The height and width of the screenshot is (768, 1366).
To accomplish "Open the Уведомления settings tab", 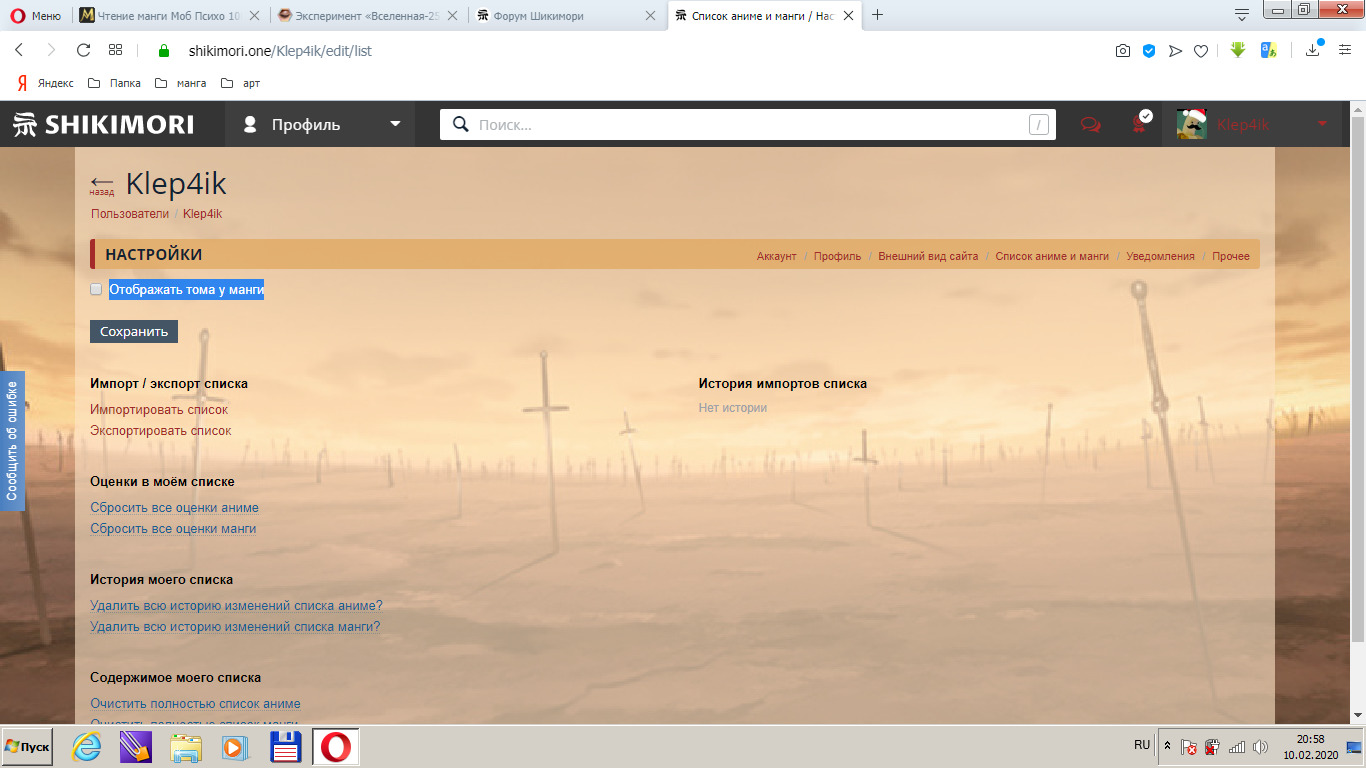I will (1160, 256).
